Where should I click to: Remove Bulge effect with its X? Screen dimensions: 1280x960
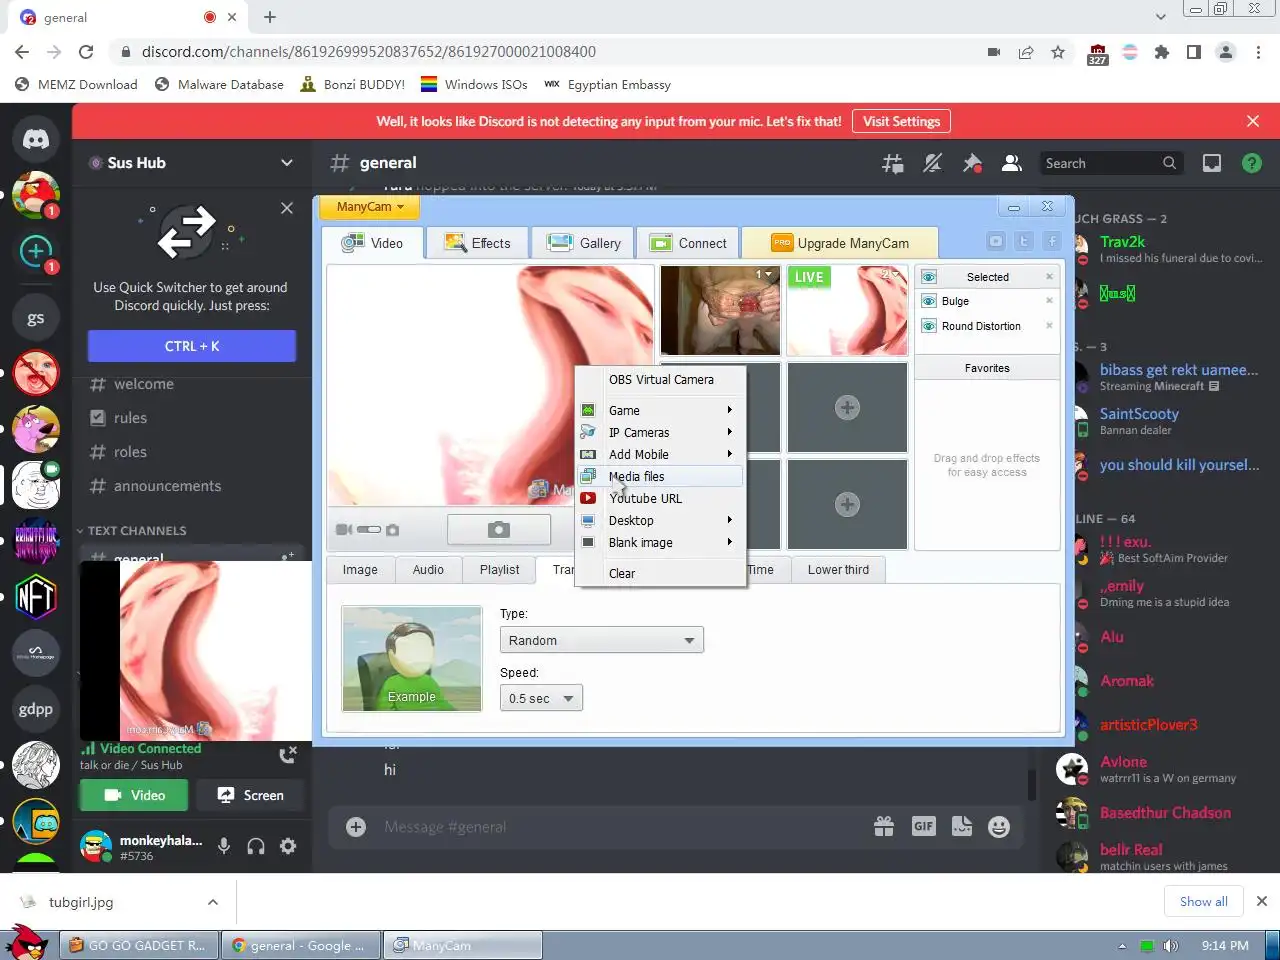pos(1049,300)
